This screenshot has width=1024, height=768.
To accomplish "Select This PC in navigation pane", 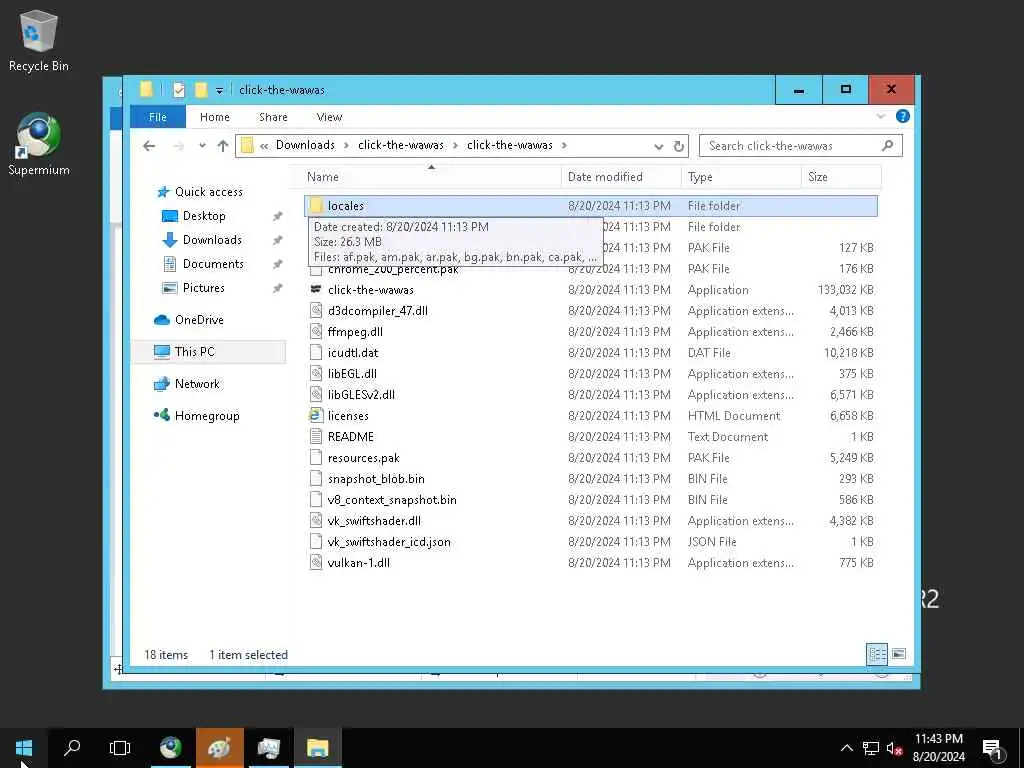I will (194, 351).
